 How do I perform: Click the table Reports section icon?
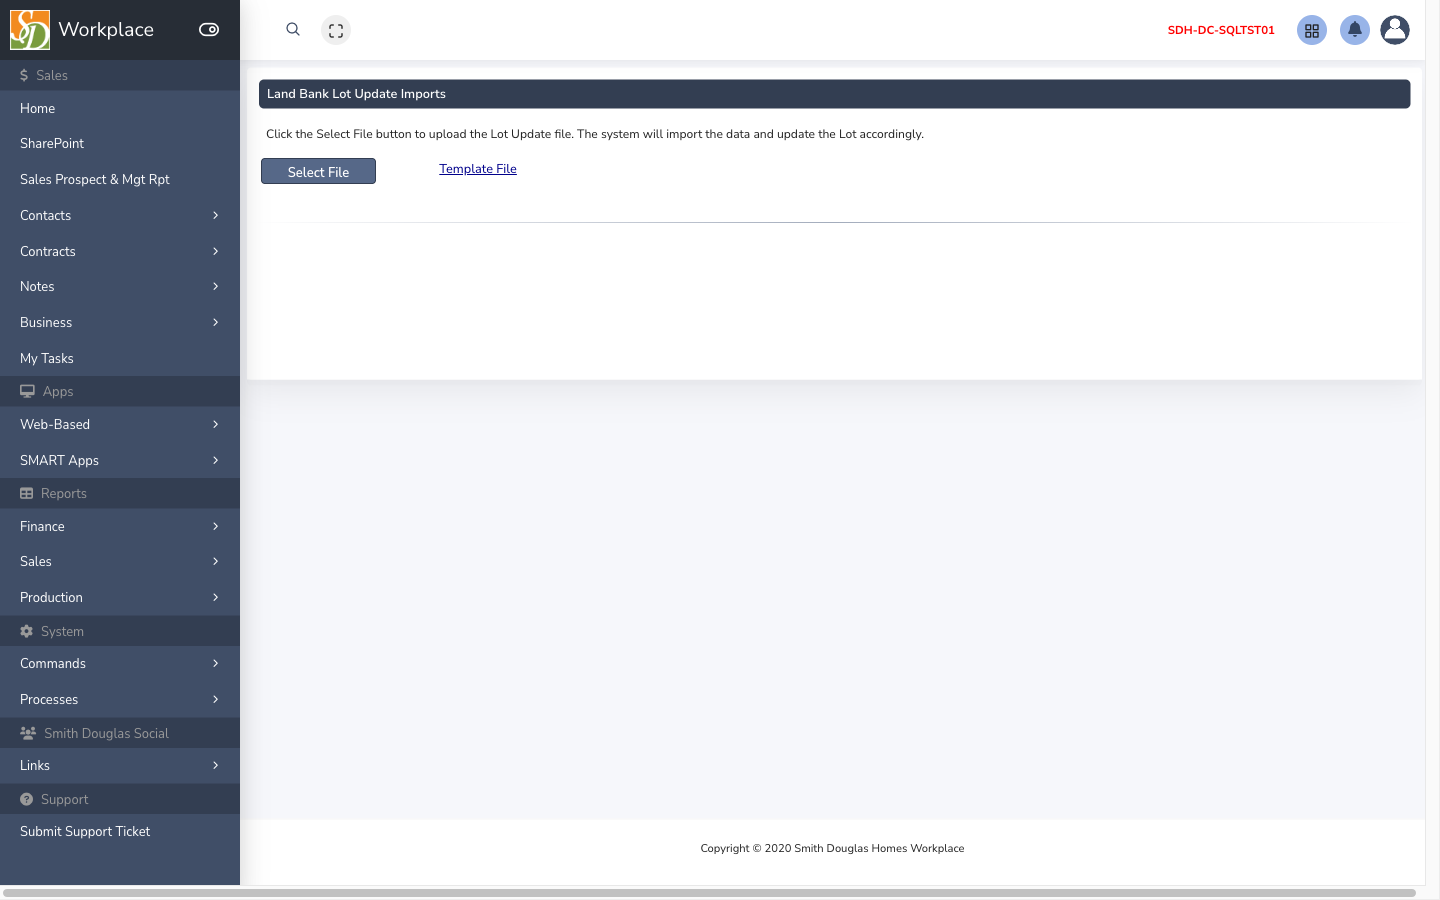click(x=27, y=493)
